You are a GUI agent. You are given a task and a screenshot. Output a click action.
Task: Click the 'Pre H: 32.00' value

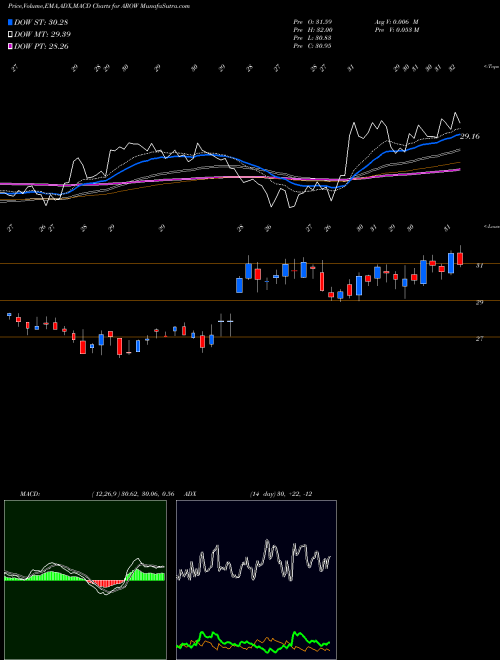tap(313, 30)
